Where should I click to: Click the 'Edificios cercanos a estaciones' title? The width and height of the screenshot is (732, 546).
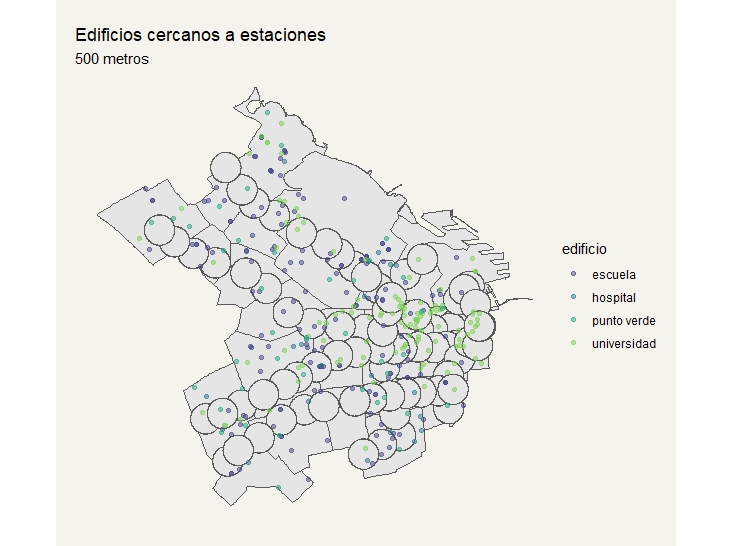200,35
